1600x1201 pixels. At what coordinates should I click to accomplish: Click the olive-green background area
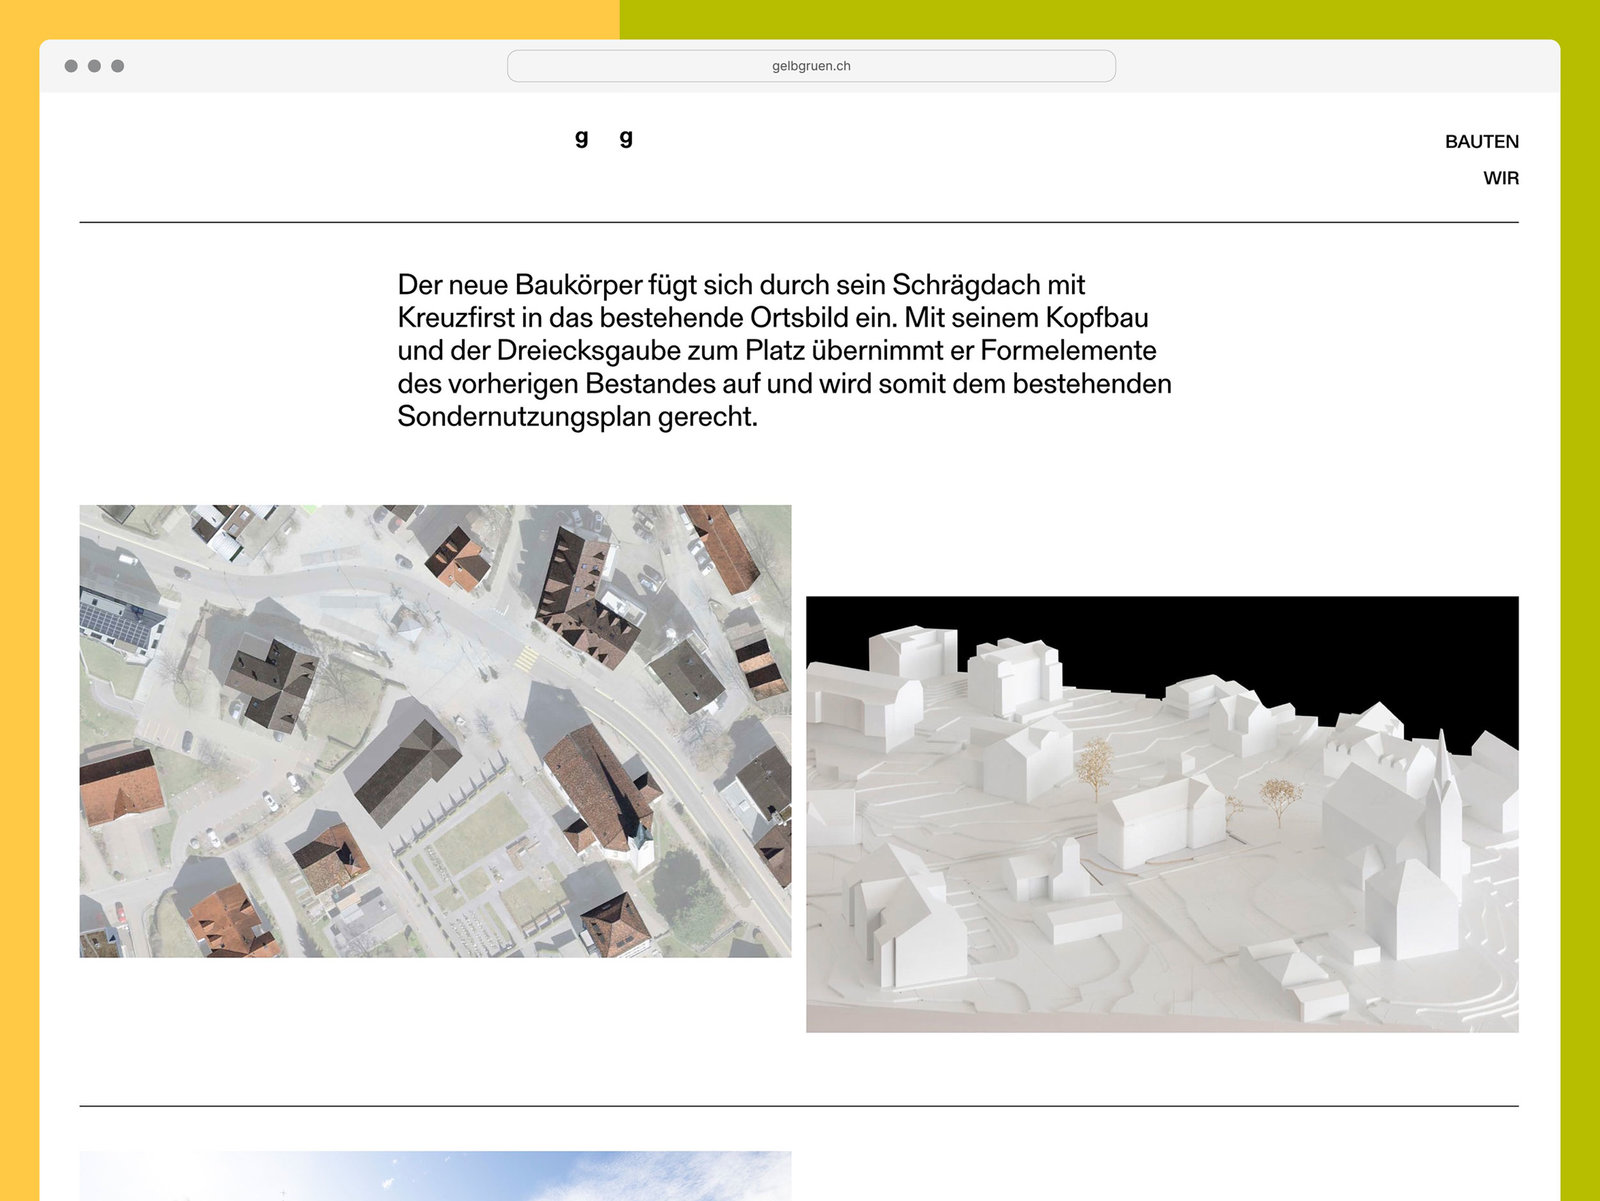coord(1580,600)
